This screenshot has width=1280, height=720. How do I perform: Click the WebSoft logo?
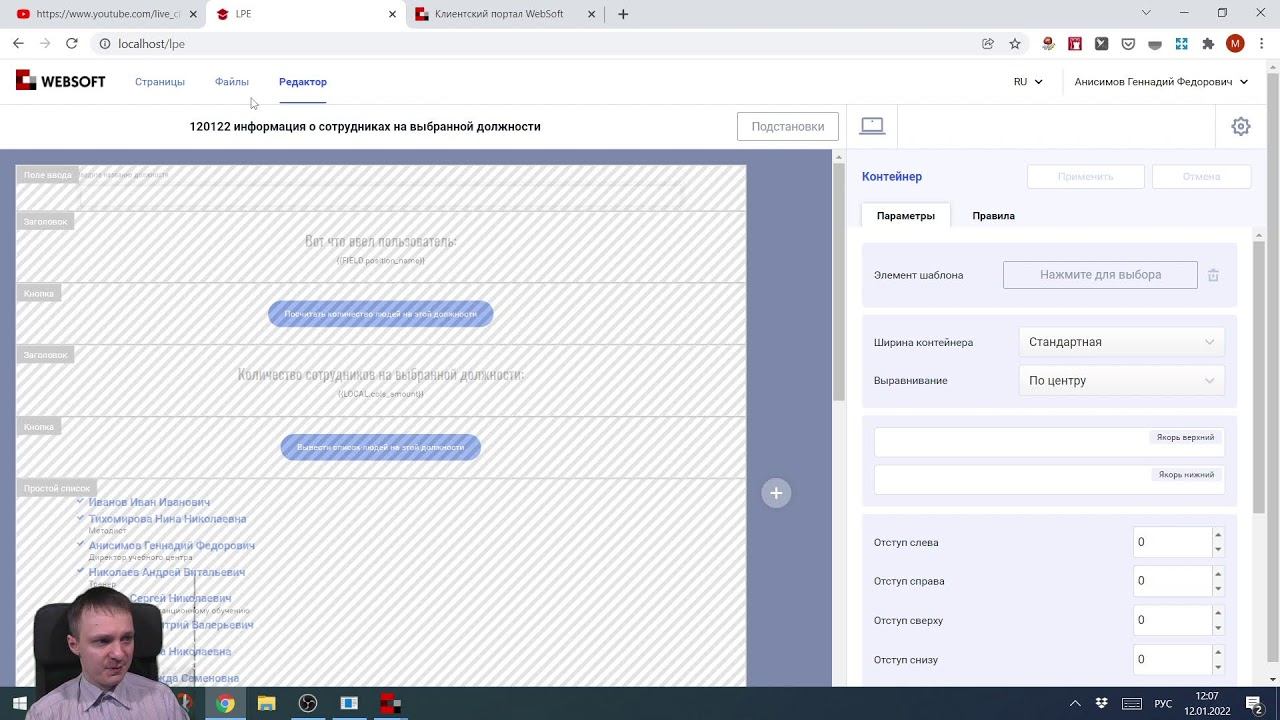[61, 81]
